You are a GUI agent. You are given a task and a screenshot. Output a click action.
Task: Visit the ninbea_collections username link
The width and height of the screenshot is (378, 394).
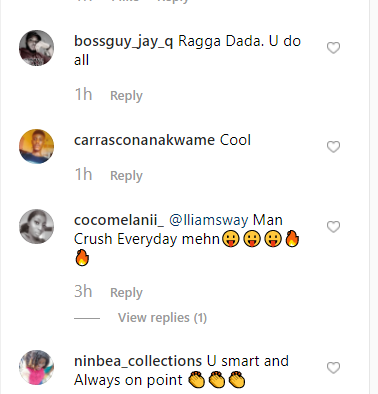[138, 361]
